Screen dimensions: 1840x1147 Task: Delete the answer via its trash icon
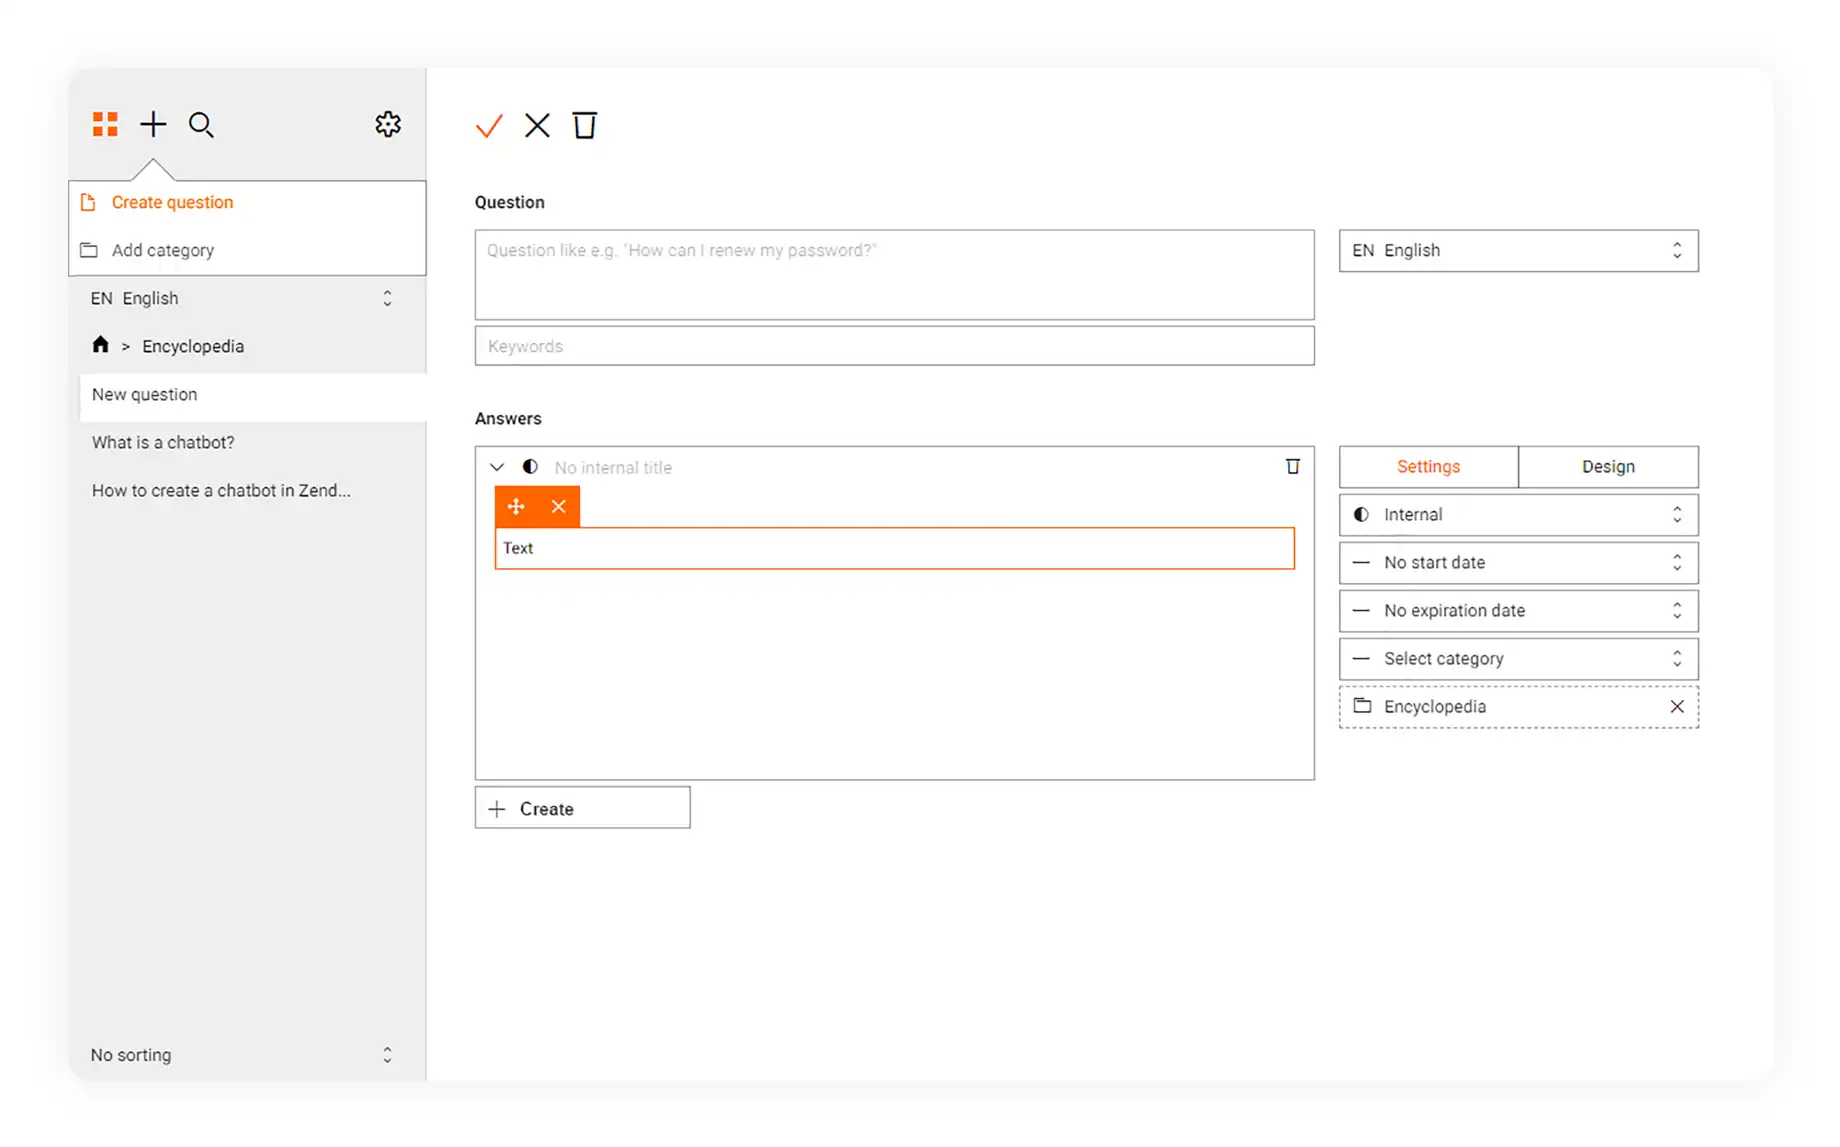(1293, 466)
